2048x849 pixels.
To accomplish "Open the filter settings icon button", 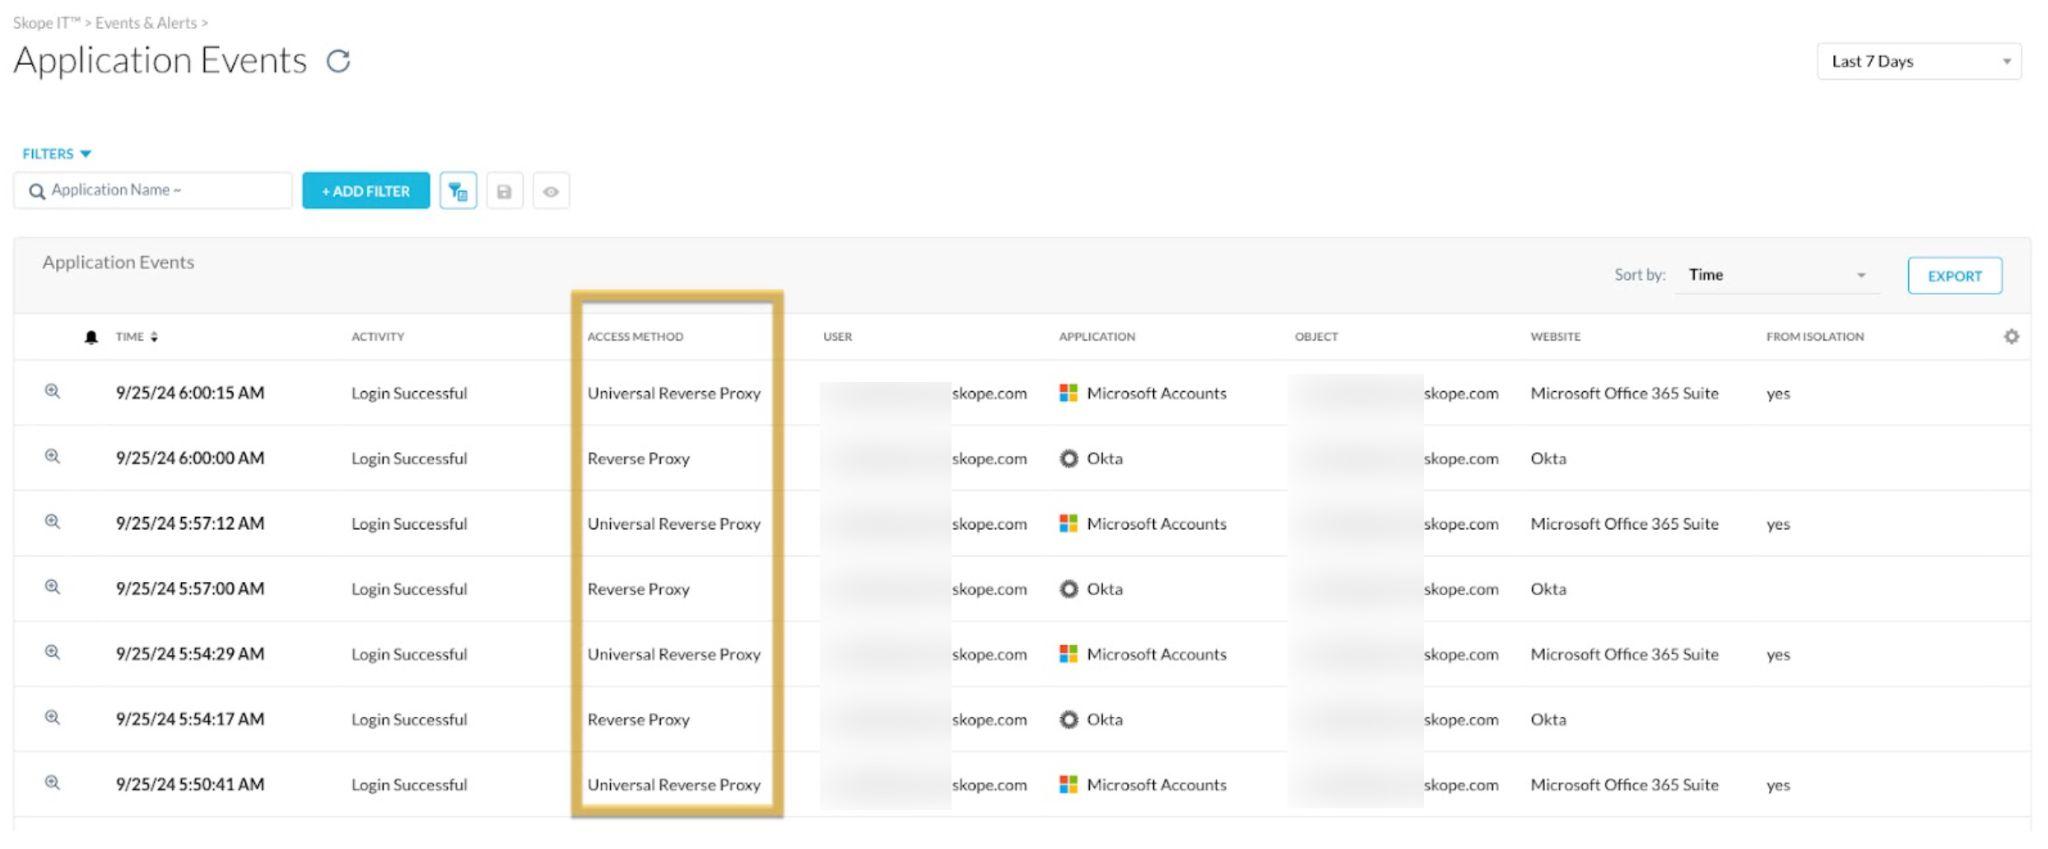I will coord(458,191).
